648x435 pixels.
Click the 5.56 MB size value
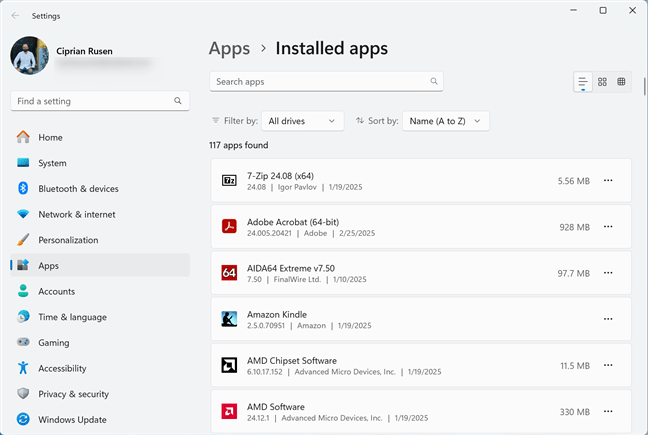574,181
